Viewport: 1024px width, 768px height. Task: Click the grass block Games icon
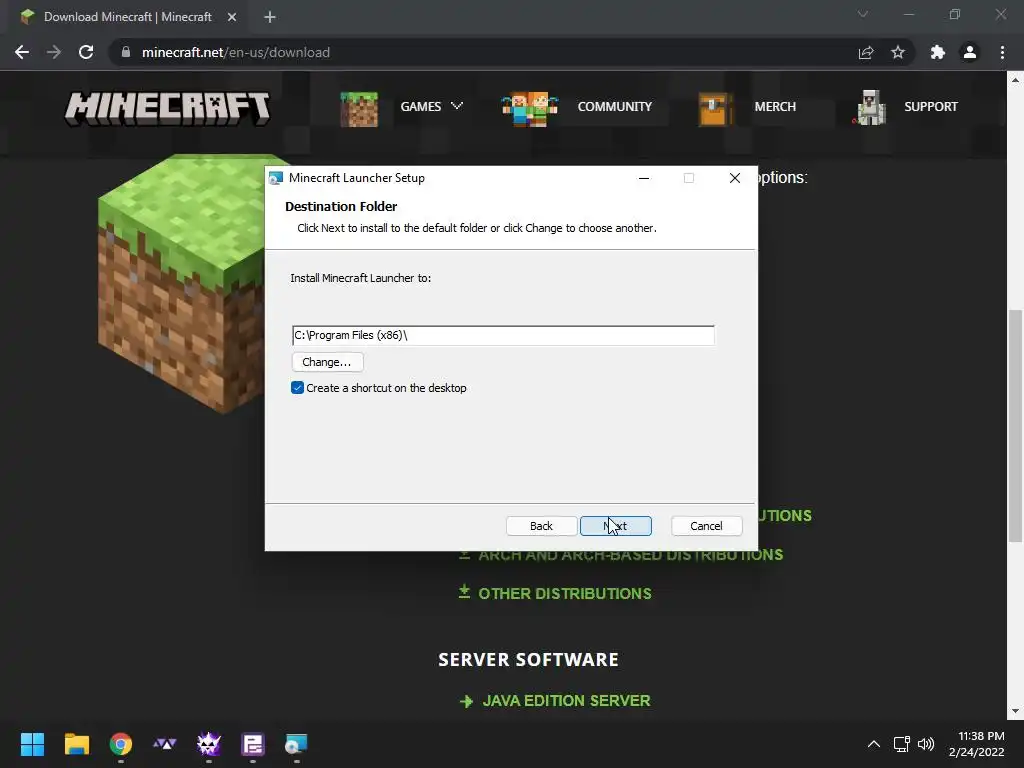click(x=359, y=109)
